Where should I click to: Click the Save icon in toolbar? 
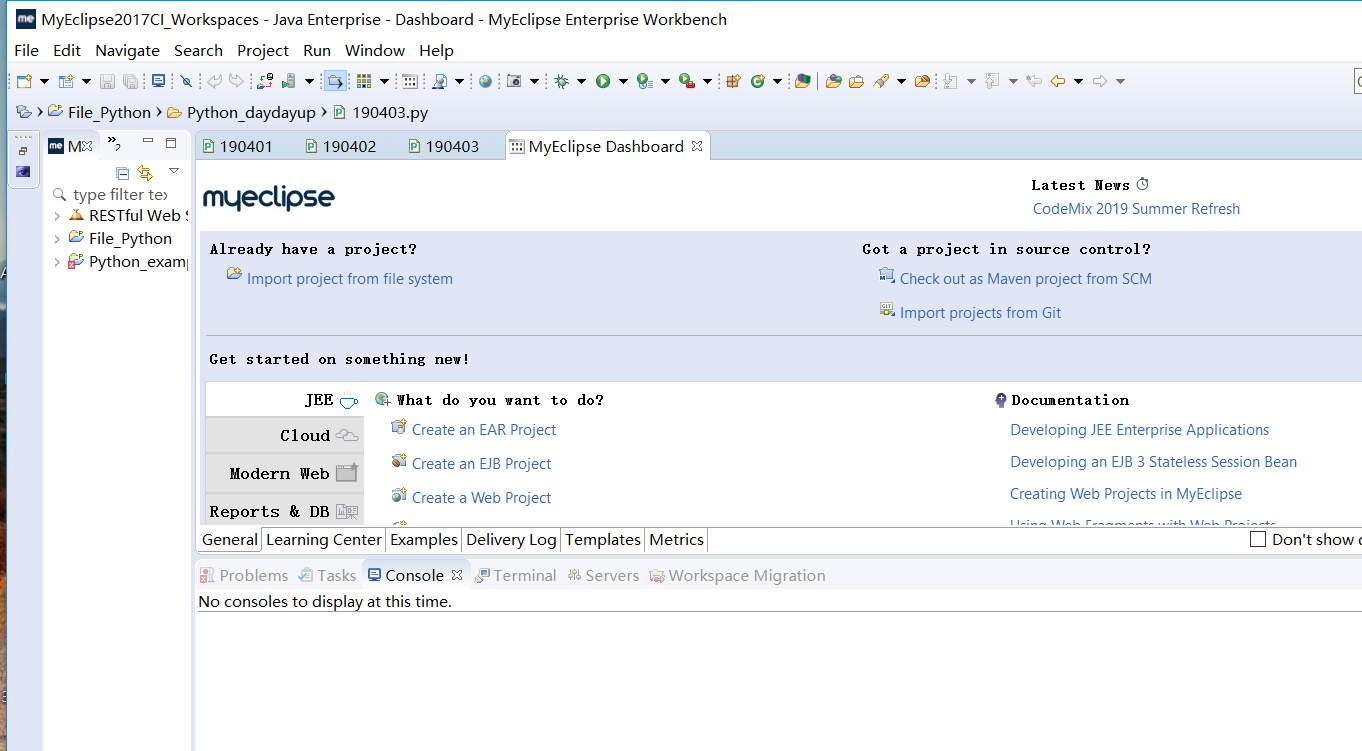click(x=107, y=81)
